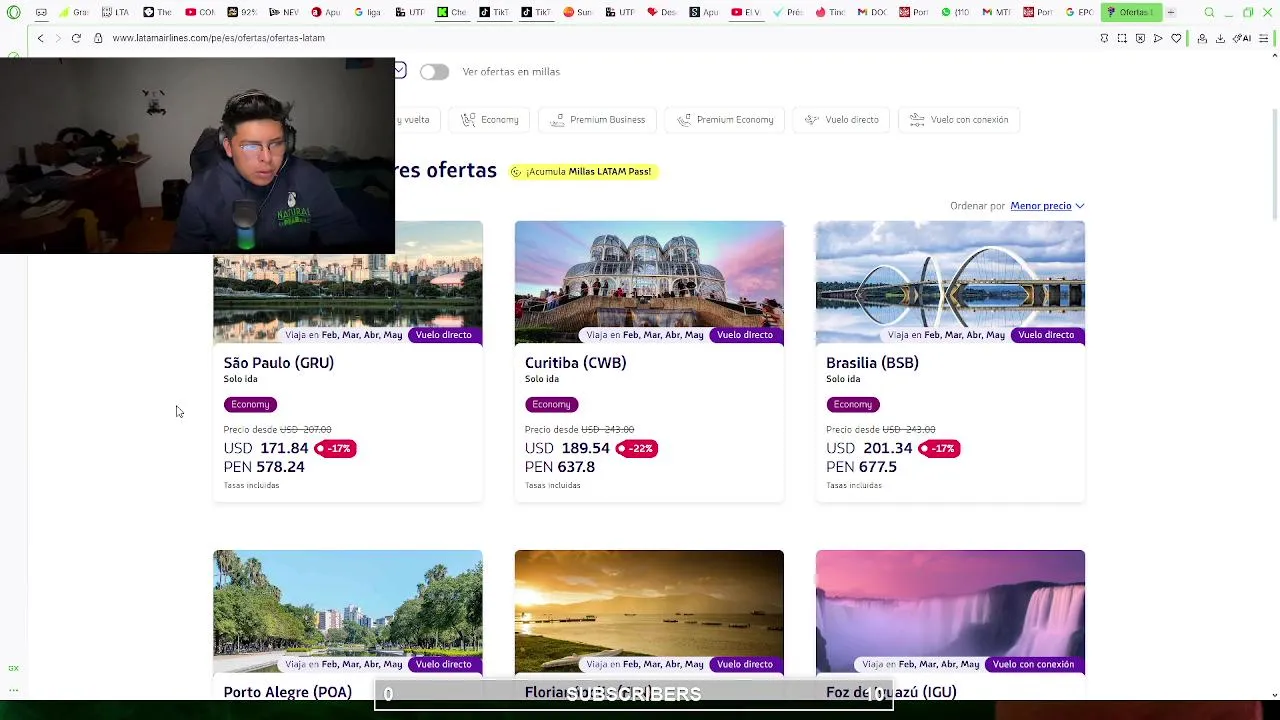Open the Brasilia (BSB) bridge photo
The height and width of the screenshot is (720, 1280).
click(950, 283)
